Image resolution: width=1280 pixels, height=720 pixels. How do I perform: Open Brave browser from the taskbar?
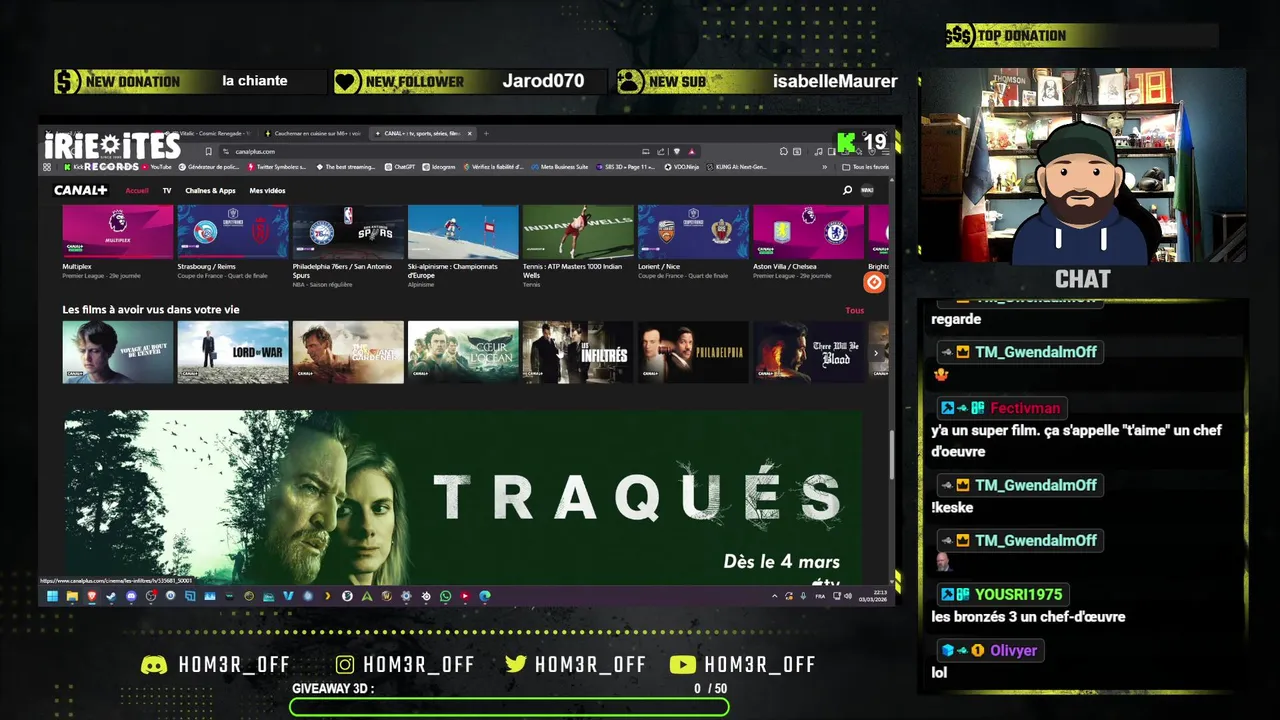pyautogui.click(x=92, y=596)
